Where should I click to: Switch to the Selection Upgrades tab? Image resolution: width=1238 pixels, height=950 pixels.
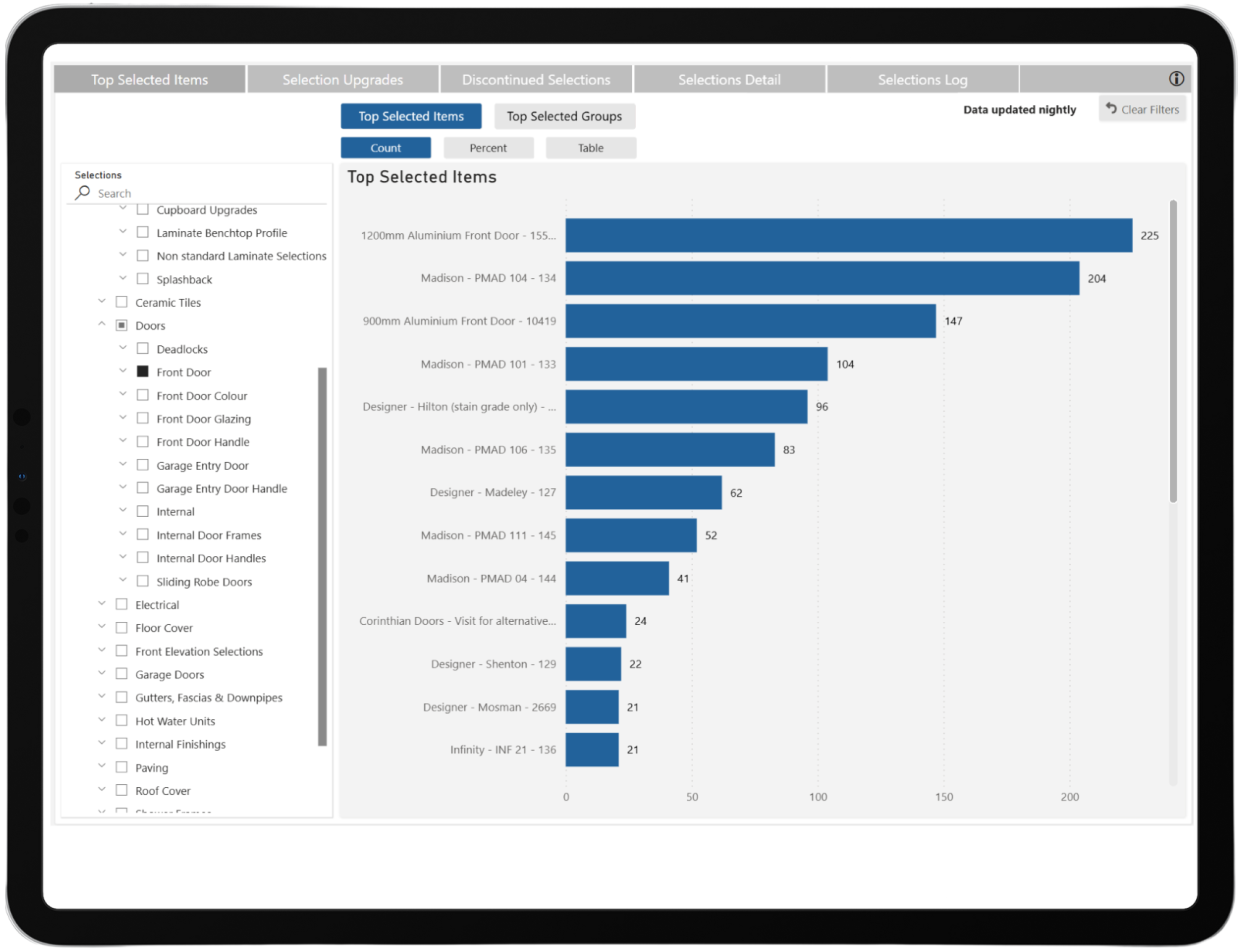point(342,78)
